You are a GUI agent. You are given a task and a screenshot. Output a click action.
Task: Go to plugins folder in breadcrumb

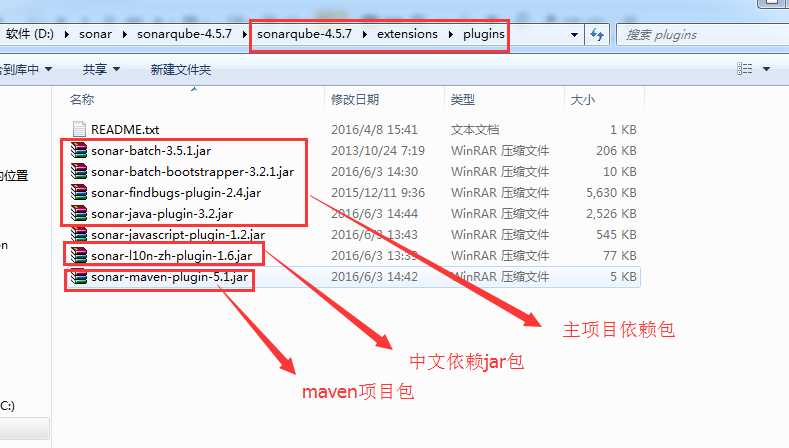(x=484, y=34)
